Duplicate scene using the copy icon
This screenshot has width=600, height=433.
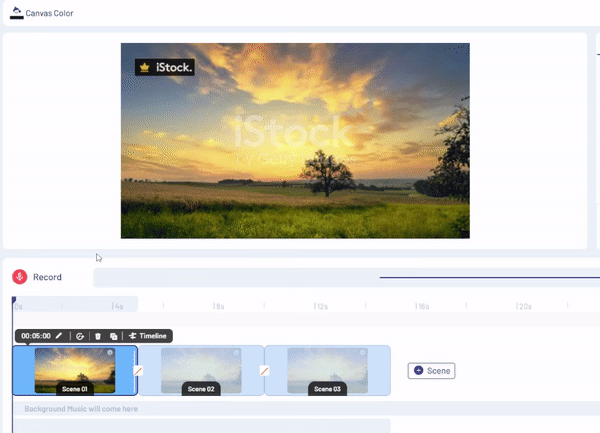(113, 336)
